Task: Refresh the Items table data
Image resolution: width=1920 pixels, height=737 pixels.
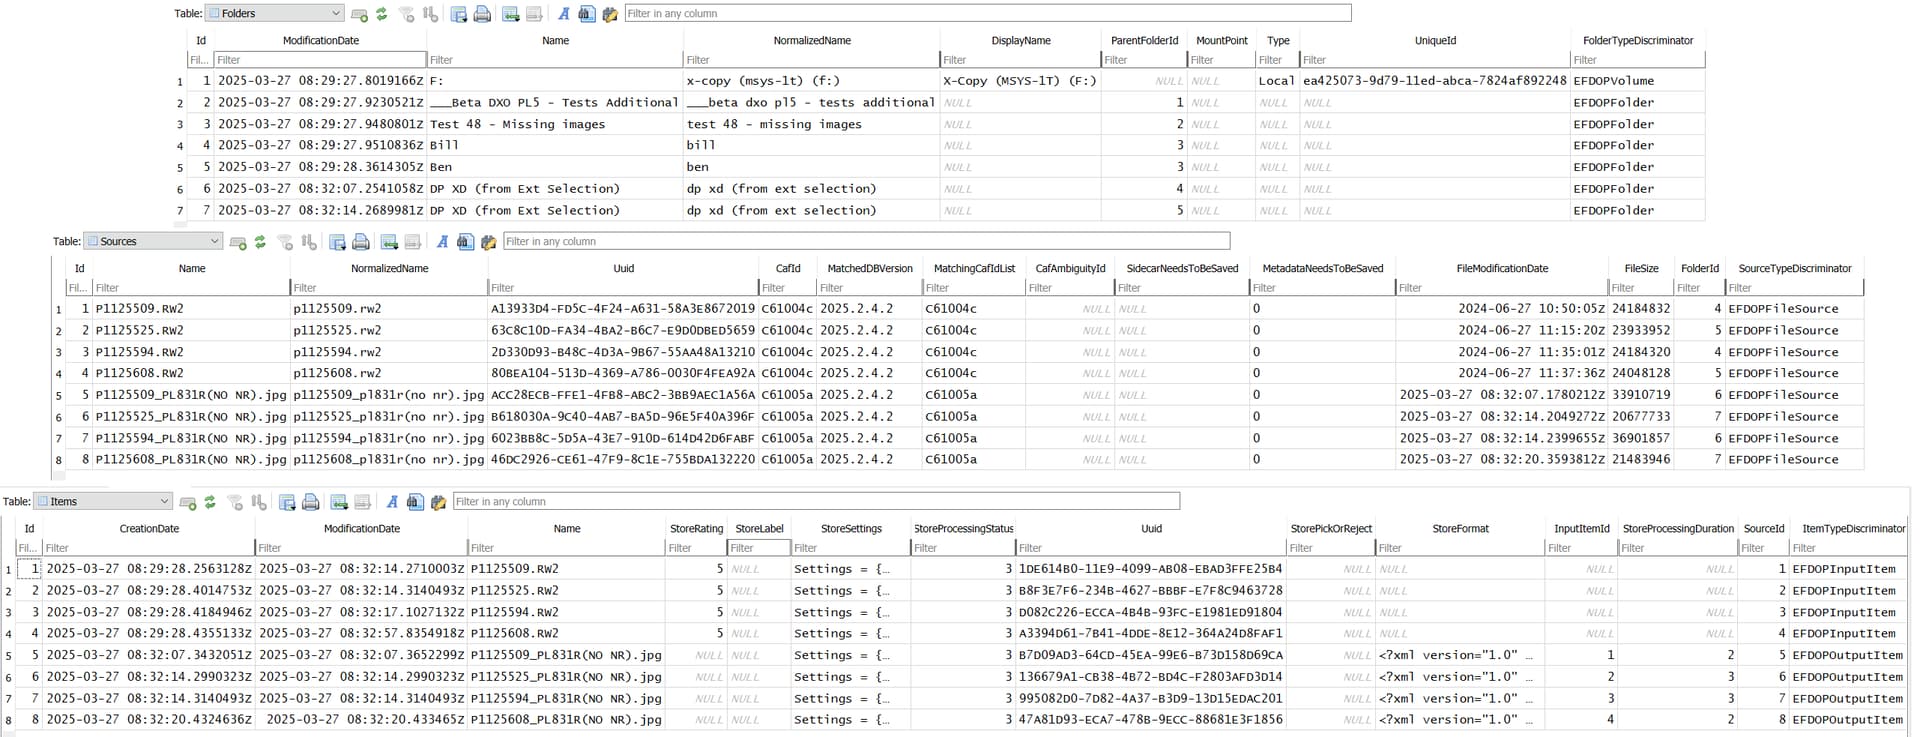Action: click(210, 502)
